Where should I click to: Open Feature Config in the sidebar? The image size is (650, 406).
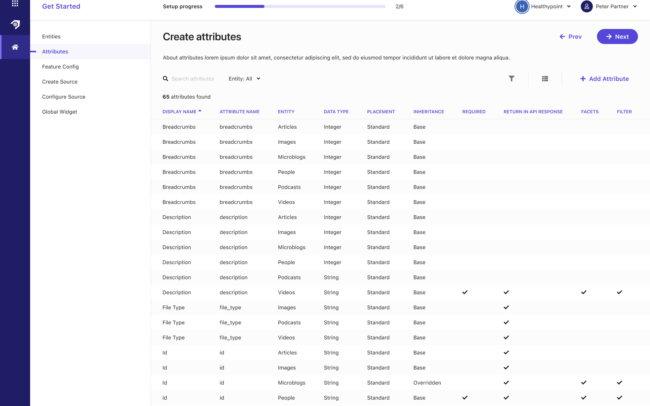(x=60, y=66)
